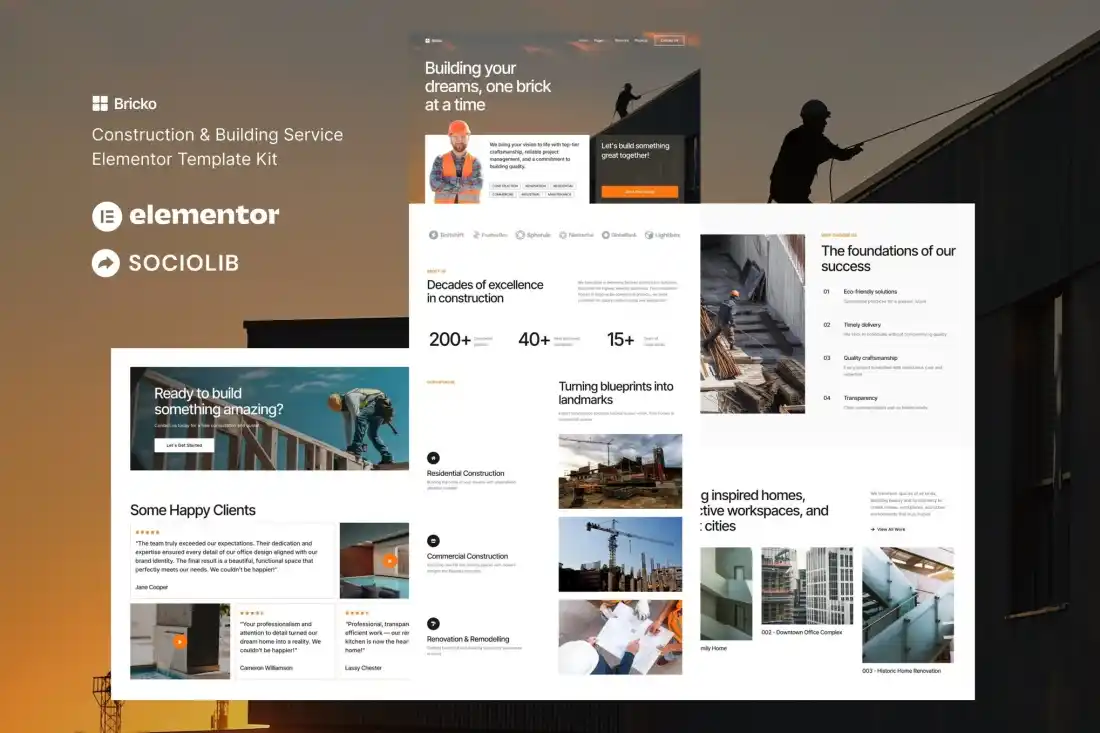
Task: Click the Let's Get Started button
Action: pos(183,445)
